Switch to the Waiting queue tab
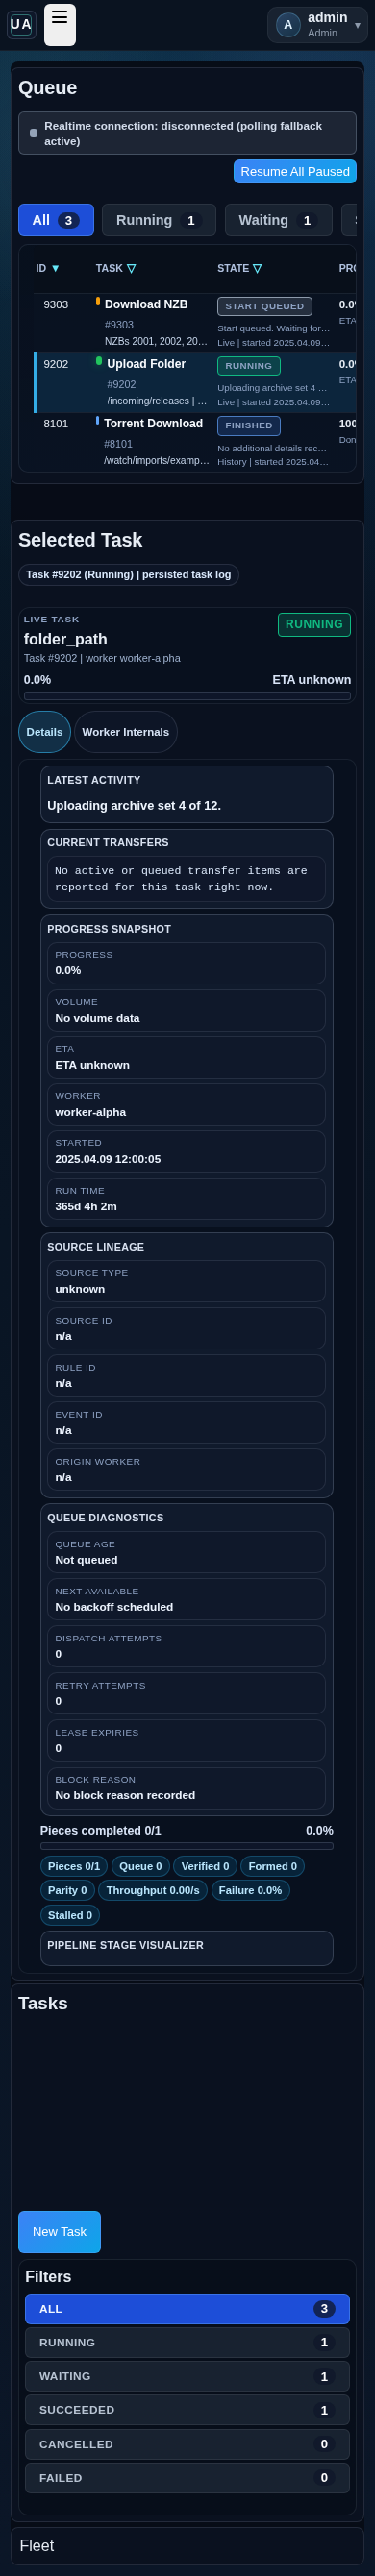The image size is (375, 2576). point(278,220)
